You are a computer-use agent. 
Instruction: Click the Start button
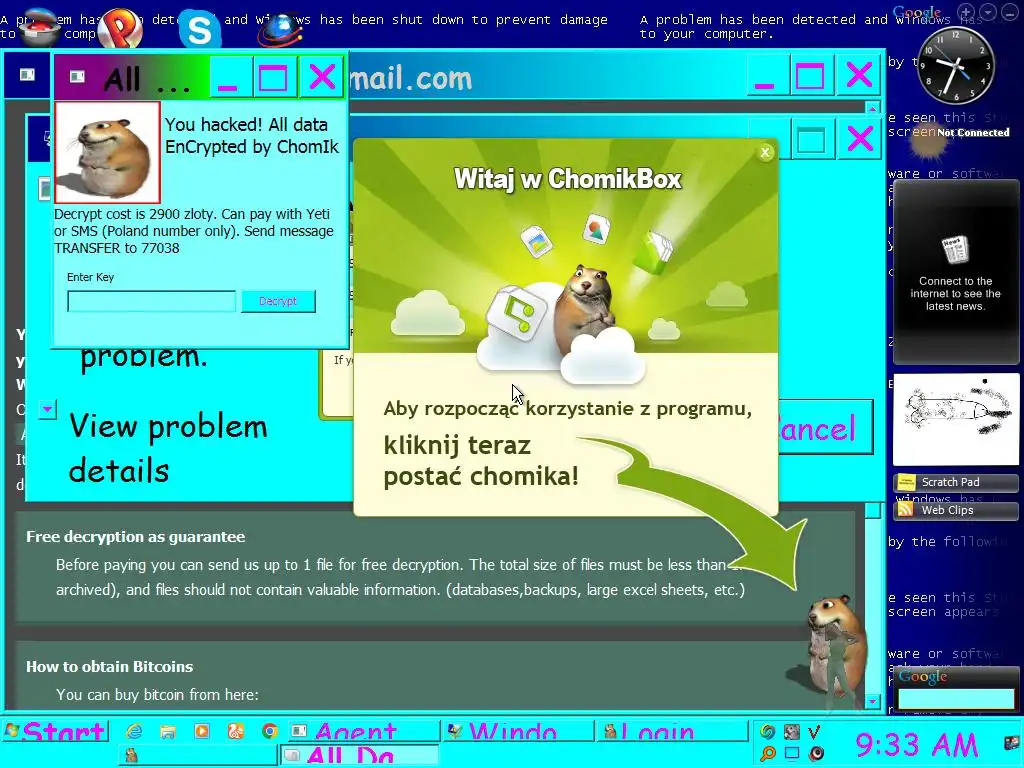[56, 731]
